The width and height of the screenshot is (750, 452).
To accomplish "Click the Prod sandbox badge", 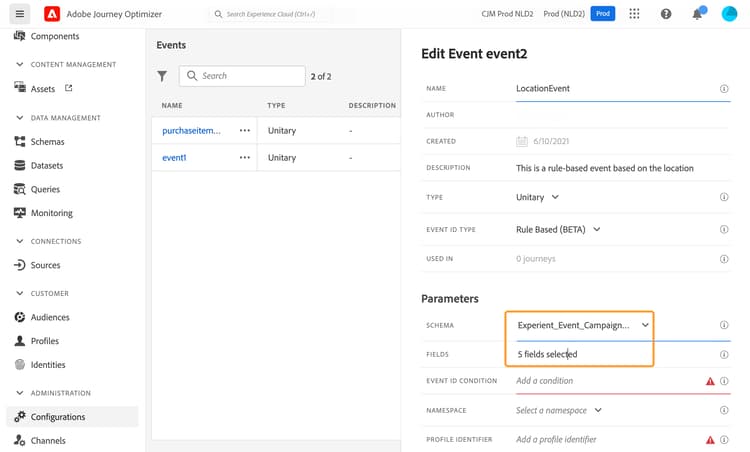I will pos(602,14).
